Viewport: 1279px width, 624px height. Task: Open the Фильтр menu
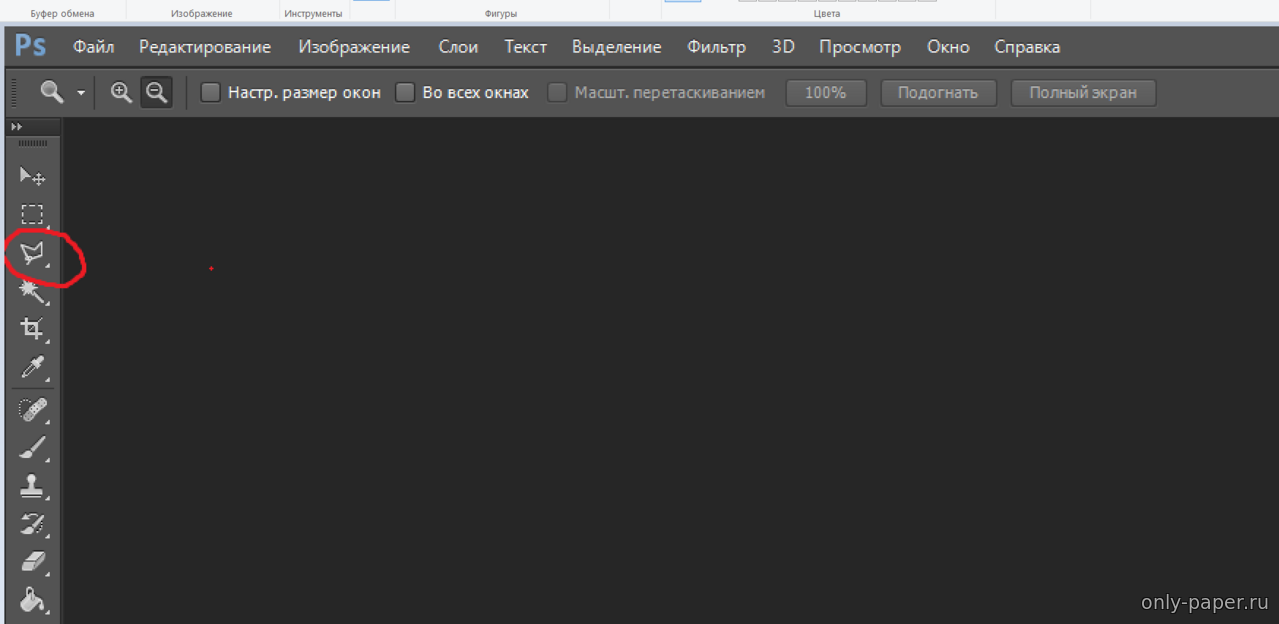tap(716, 47)
